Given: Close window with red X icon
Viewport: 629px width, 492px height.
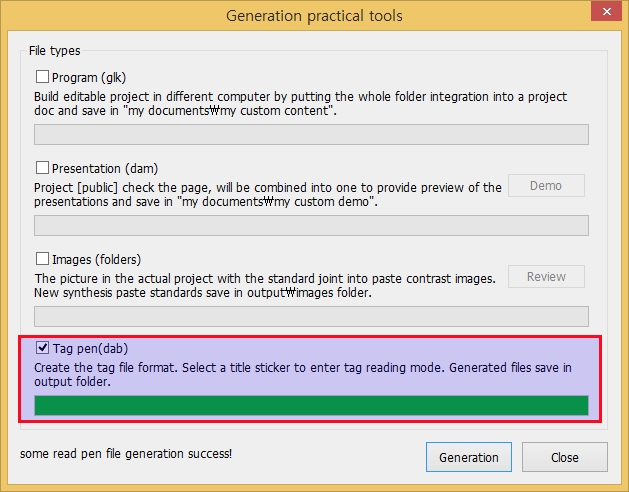Looking at the screenshot, I should pyautogui.click(x=606, y=11).
